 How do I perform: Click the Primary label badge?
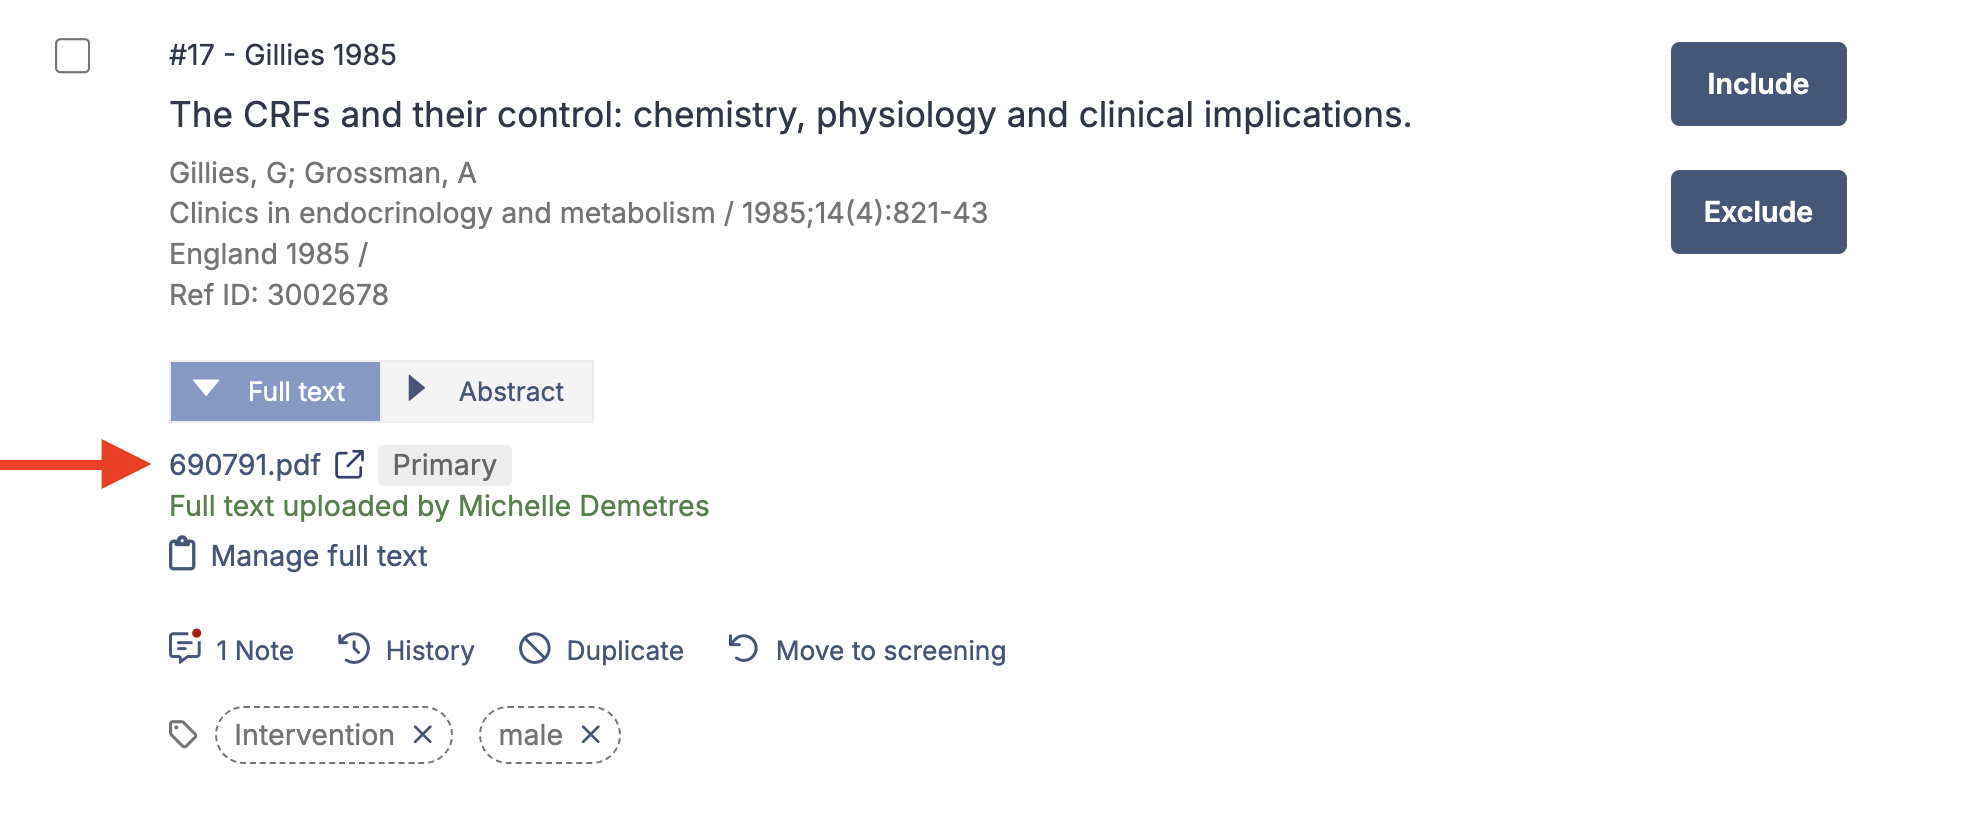tap(445, 465)
